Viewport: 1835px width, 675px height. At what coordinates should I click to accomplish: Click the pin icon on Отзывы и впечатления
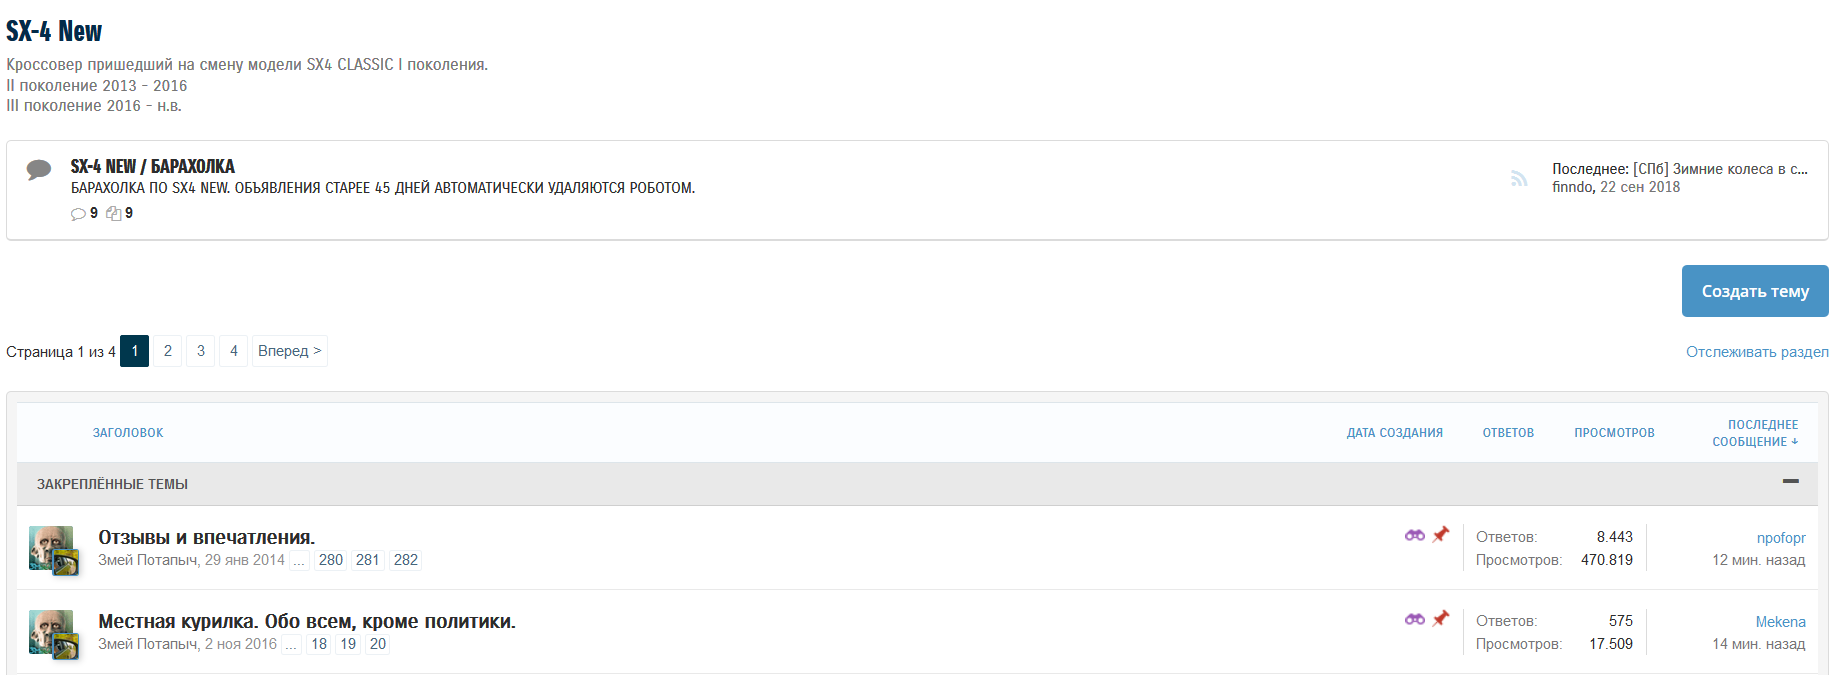pos(1440,535)
